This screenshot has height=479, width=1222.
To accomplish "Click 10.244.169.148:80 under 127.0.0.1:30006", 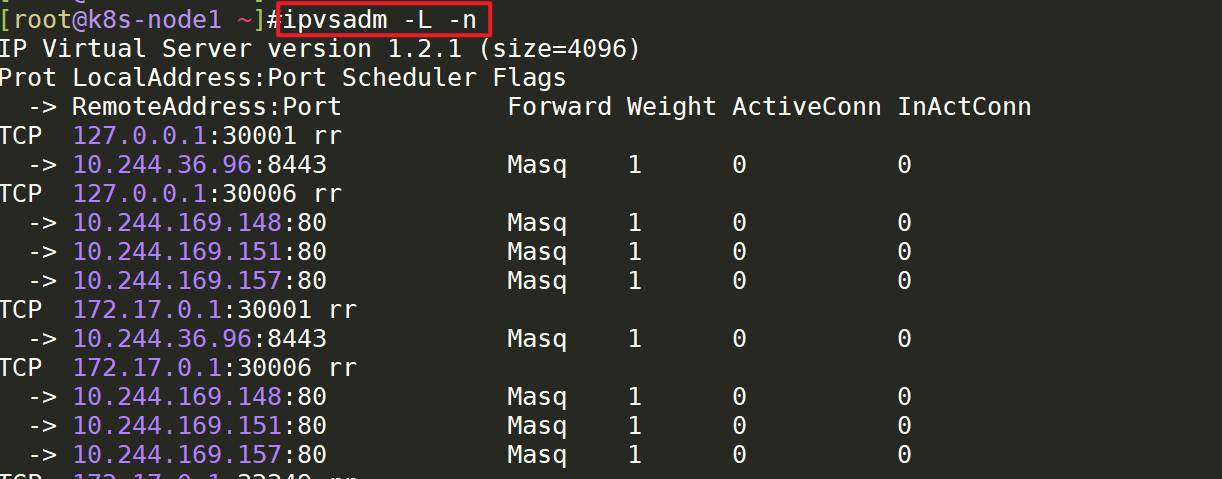I will 200,222.
